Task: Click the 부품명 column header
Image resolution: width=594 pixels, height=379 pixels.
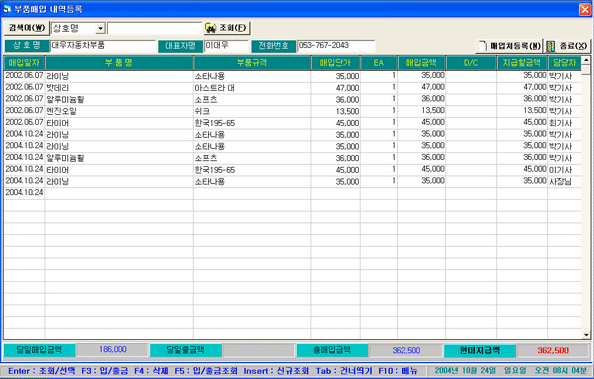Action: point(119,63)
